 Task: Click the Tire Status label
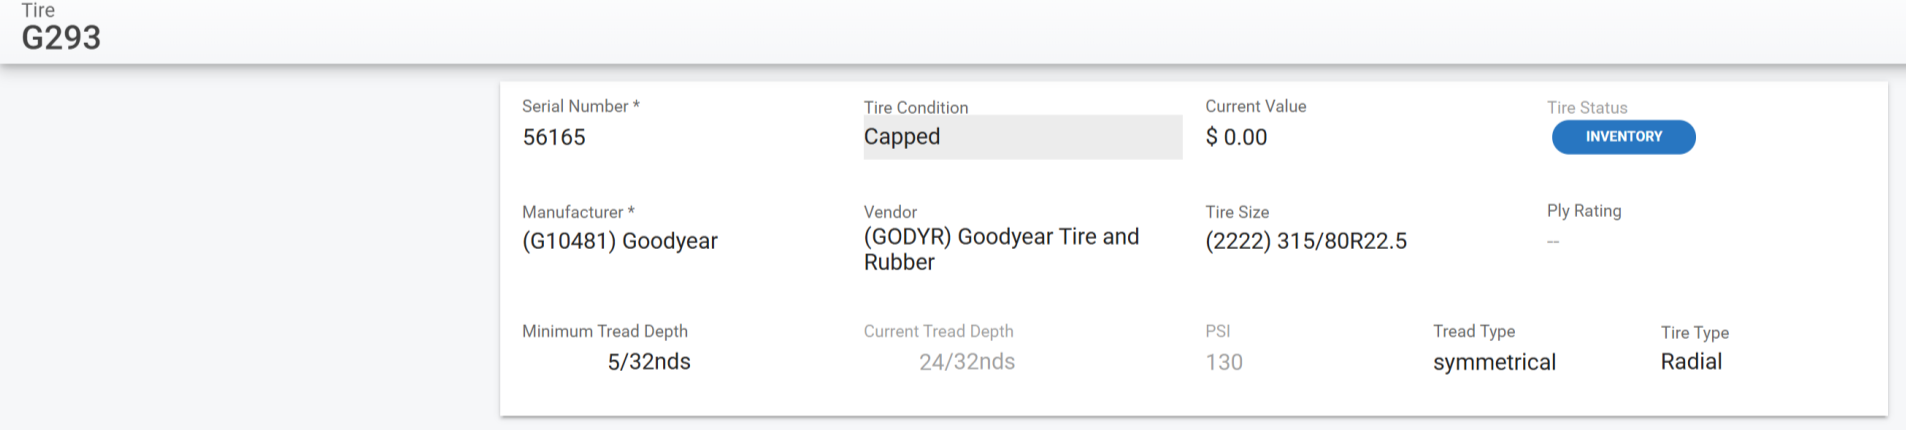[1587, 107]
